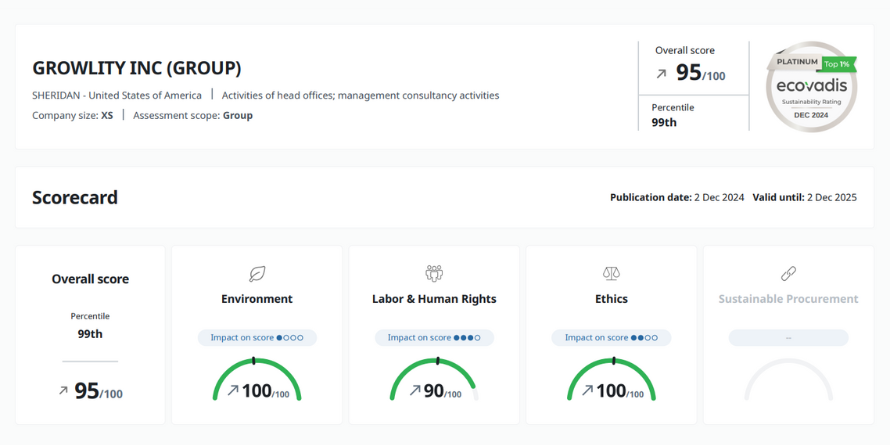Click Labor & Human Rights Impact on score pill
This screenshot has height=445, width=890.
(x=434, y=338)
